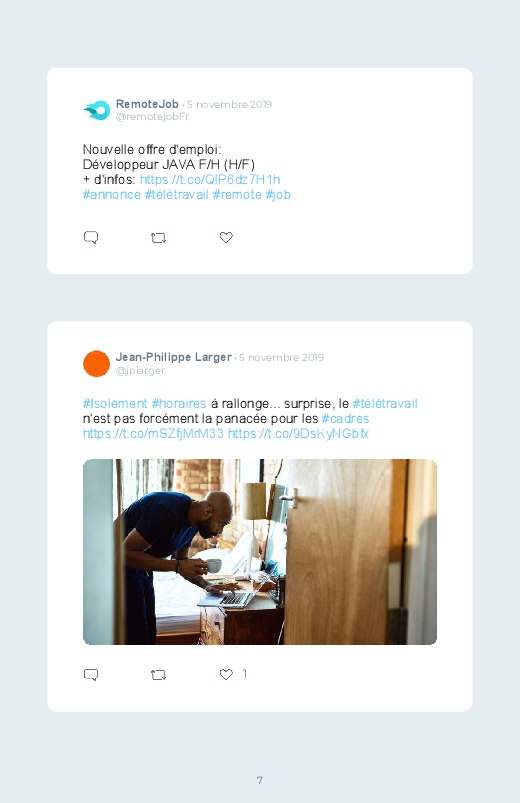520x803 pixels.
Task: Click the heart icon on Jean-Philippe's tweet
Action: (x=226, y=674)
